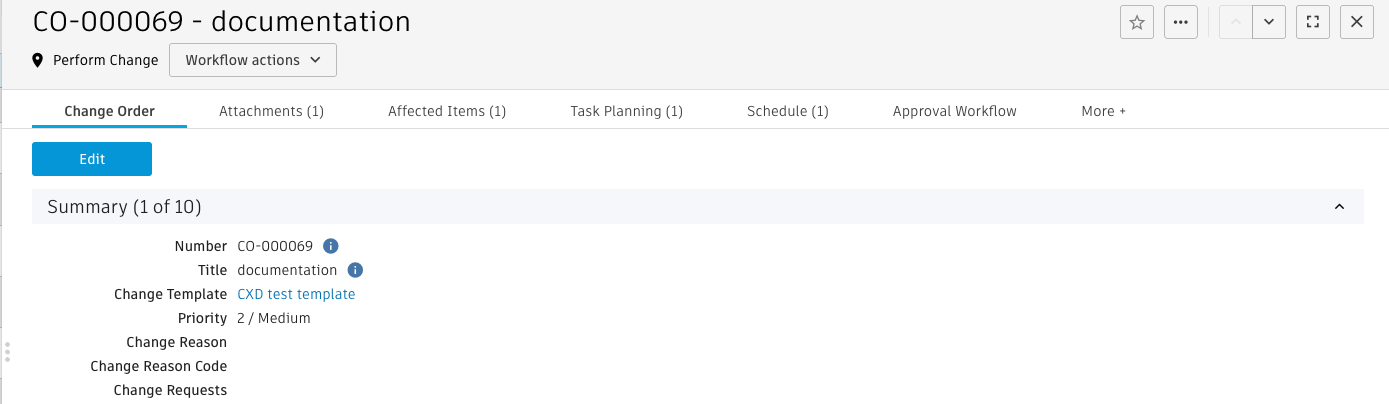1389x404 pixels.
Task: Open the CXD test template link
Action: 296,294
